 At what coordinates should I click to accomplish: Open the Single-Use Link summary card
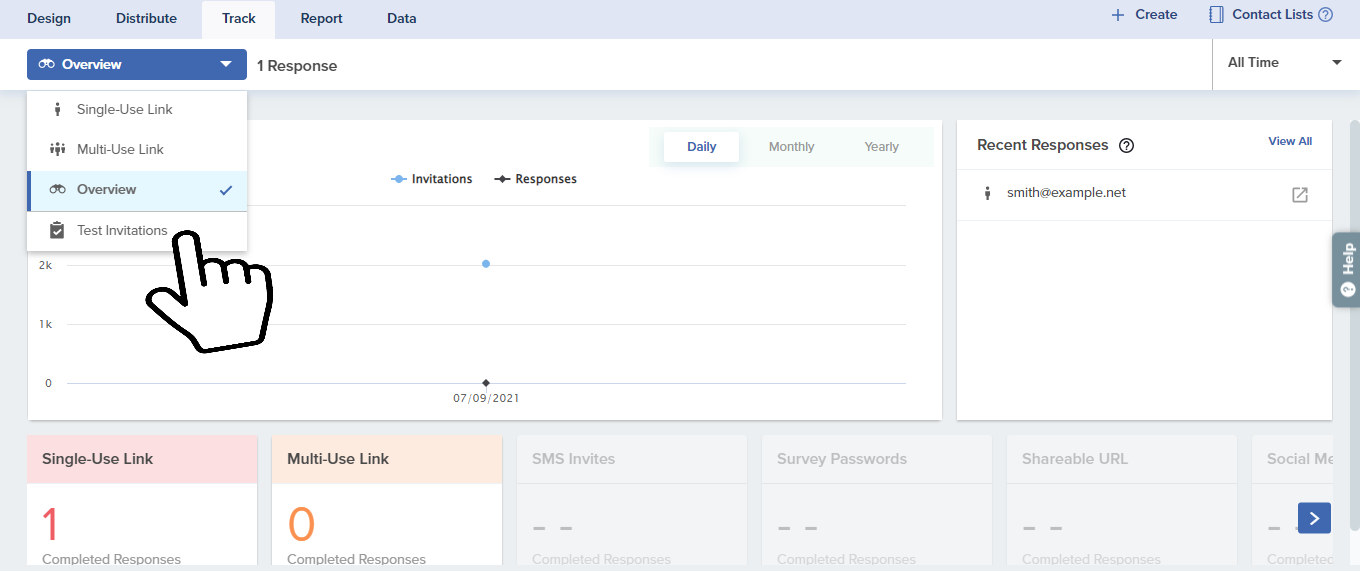(142, 500)
